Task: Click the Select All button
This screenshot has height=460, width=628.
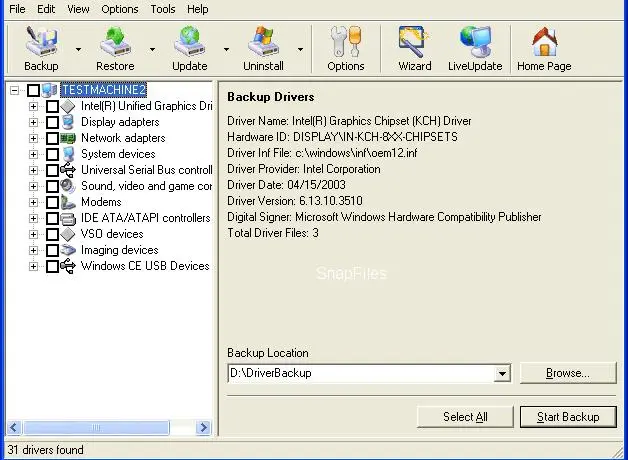Action: [465, 417]
